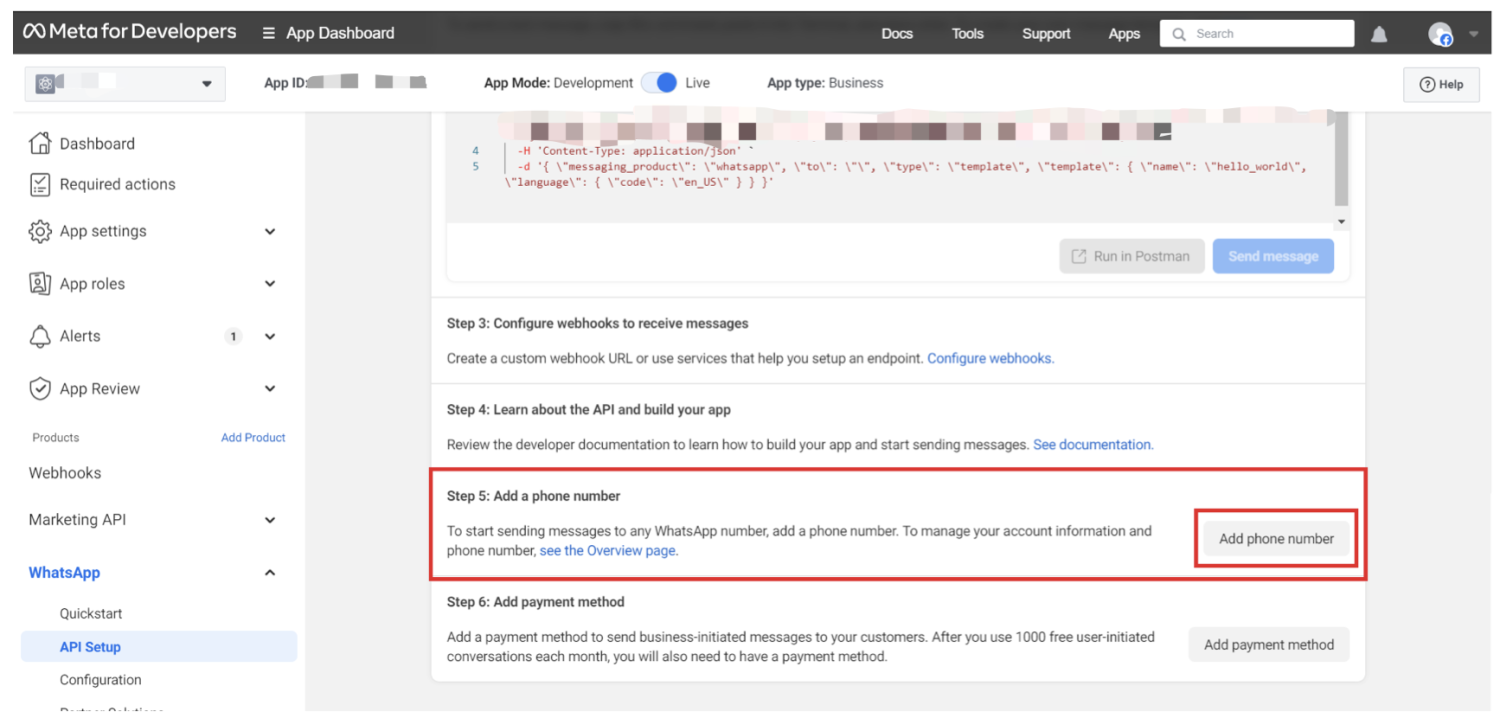Click the Alerts bell icon in sidebar
The height and width of the screenshot is (718, 1500).
click(40, 337)
